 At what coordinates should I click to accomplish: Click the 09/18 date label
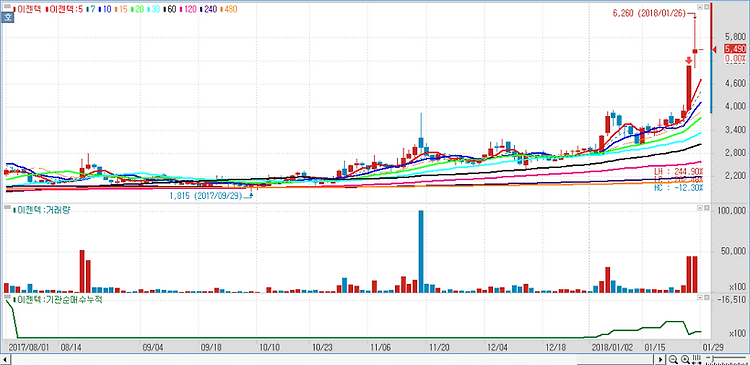tap(210, 346)
